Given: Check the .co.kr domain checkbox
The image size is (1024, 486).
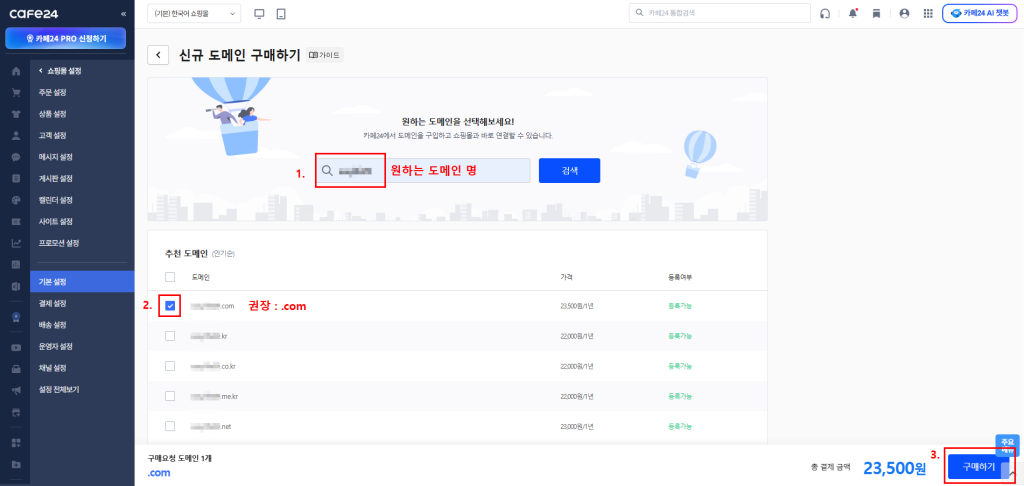Looking at the screenshot, I should (170, 366).
